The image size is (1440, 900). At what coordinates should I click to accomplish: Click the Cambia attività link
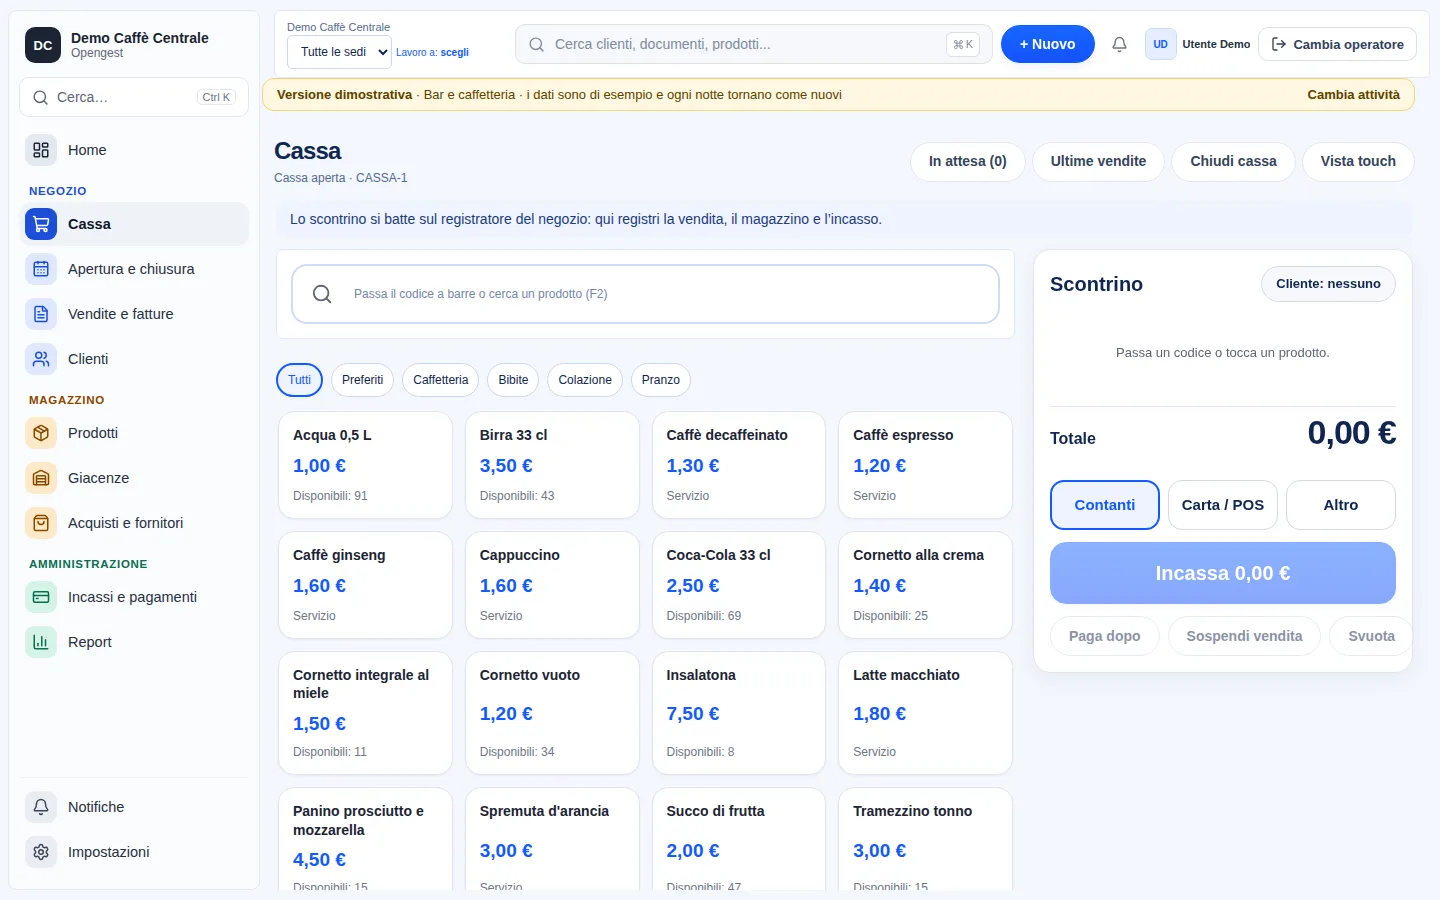tap(1353, 95)
